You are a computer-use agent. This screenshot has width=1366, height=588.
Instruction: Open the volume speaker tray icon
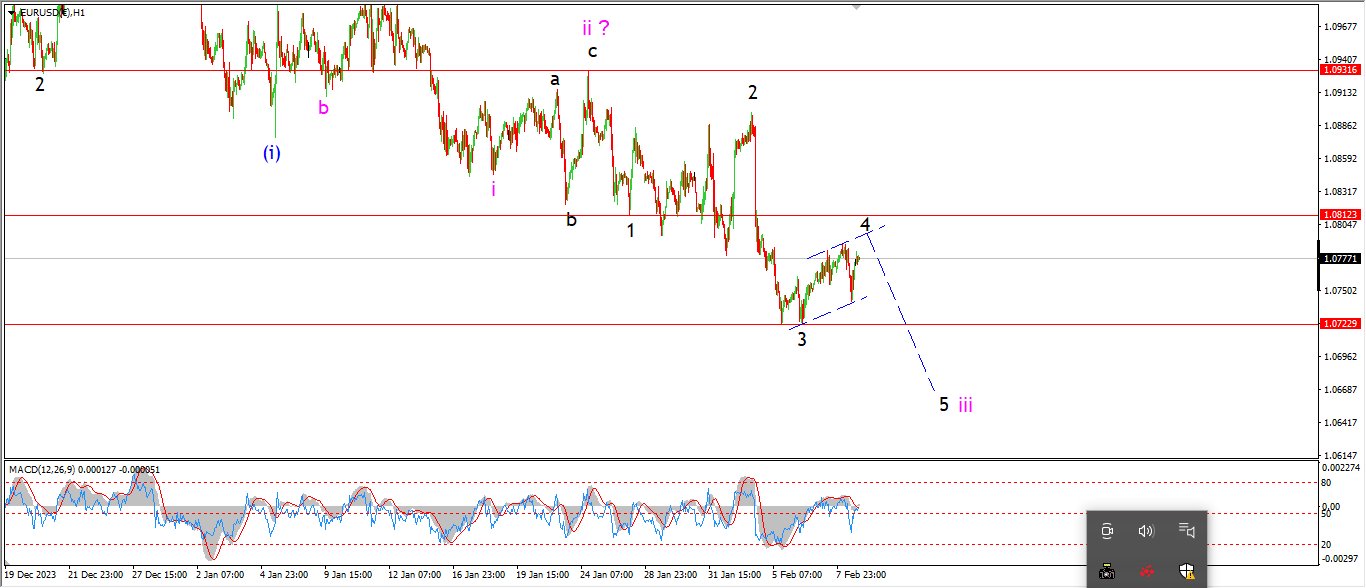point(1146,531)
